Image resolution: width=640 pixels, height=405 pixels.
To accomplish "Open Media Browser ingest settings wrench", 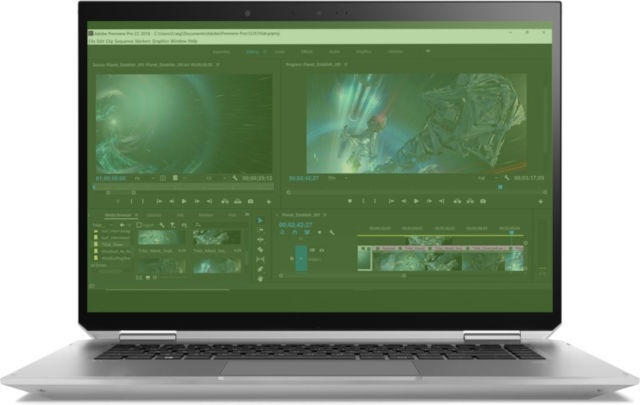I will (162, 225).
